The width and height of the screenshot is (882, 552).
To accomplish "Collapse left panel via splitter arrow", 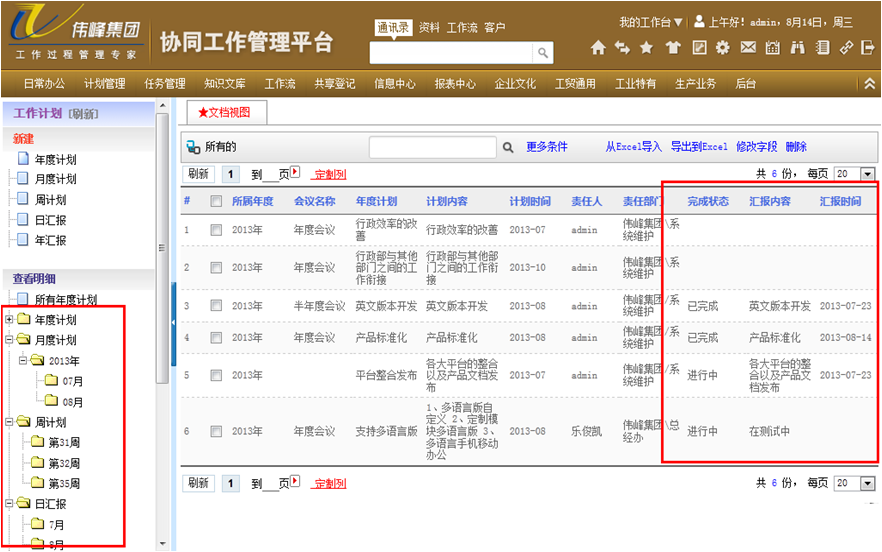I will click(173, 323).
